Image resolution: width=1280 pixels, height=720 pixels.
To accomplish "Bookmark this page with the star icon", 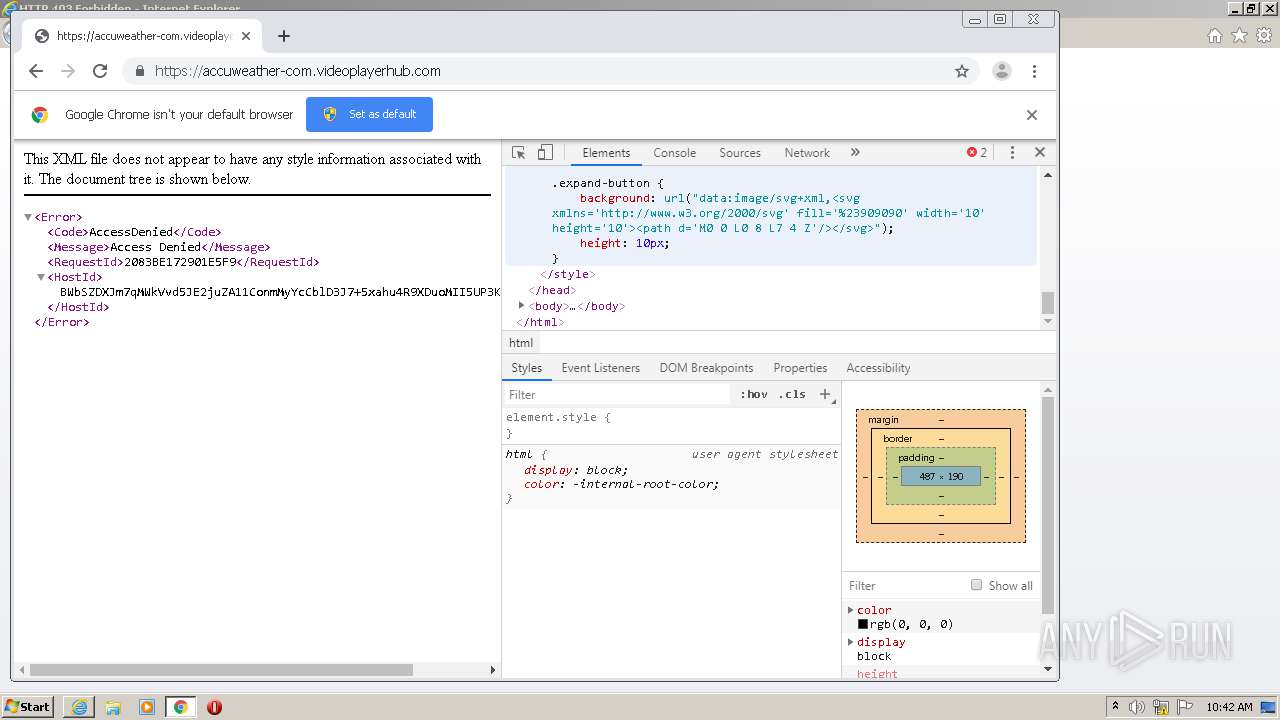I will point(962,71).
